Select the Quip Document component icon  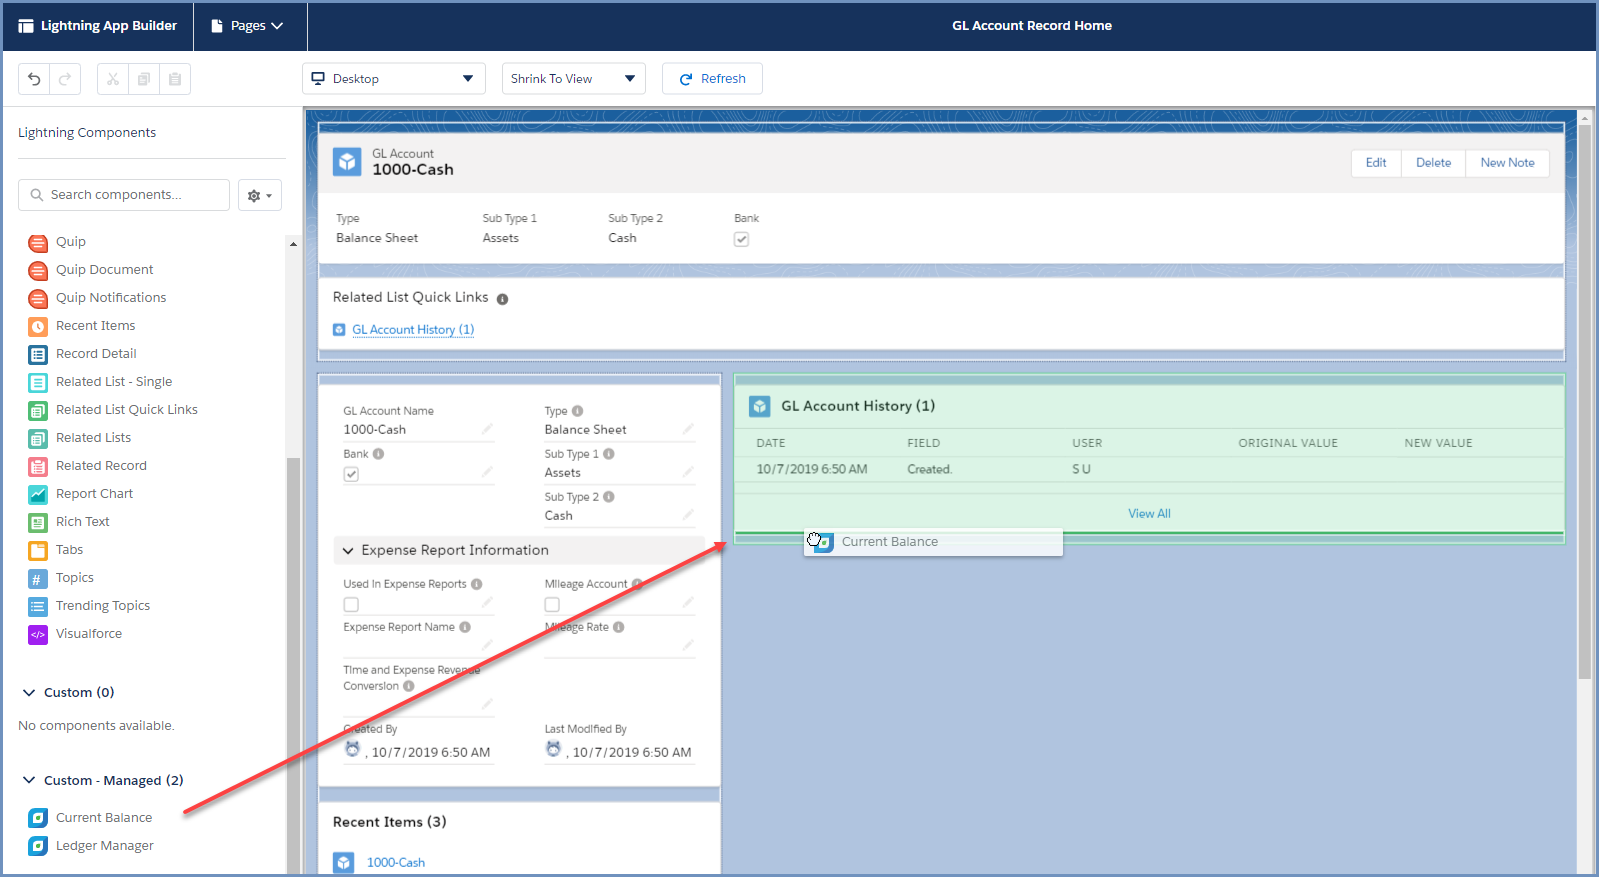click(38, 270)
